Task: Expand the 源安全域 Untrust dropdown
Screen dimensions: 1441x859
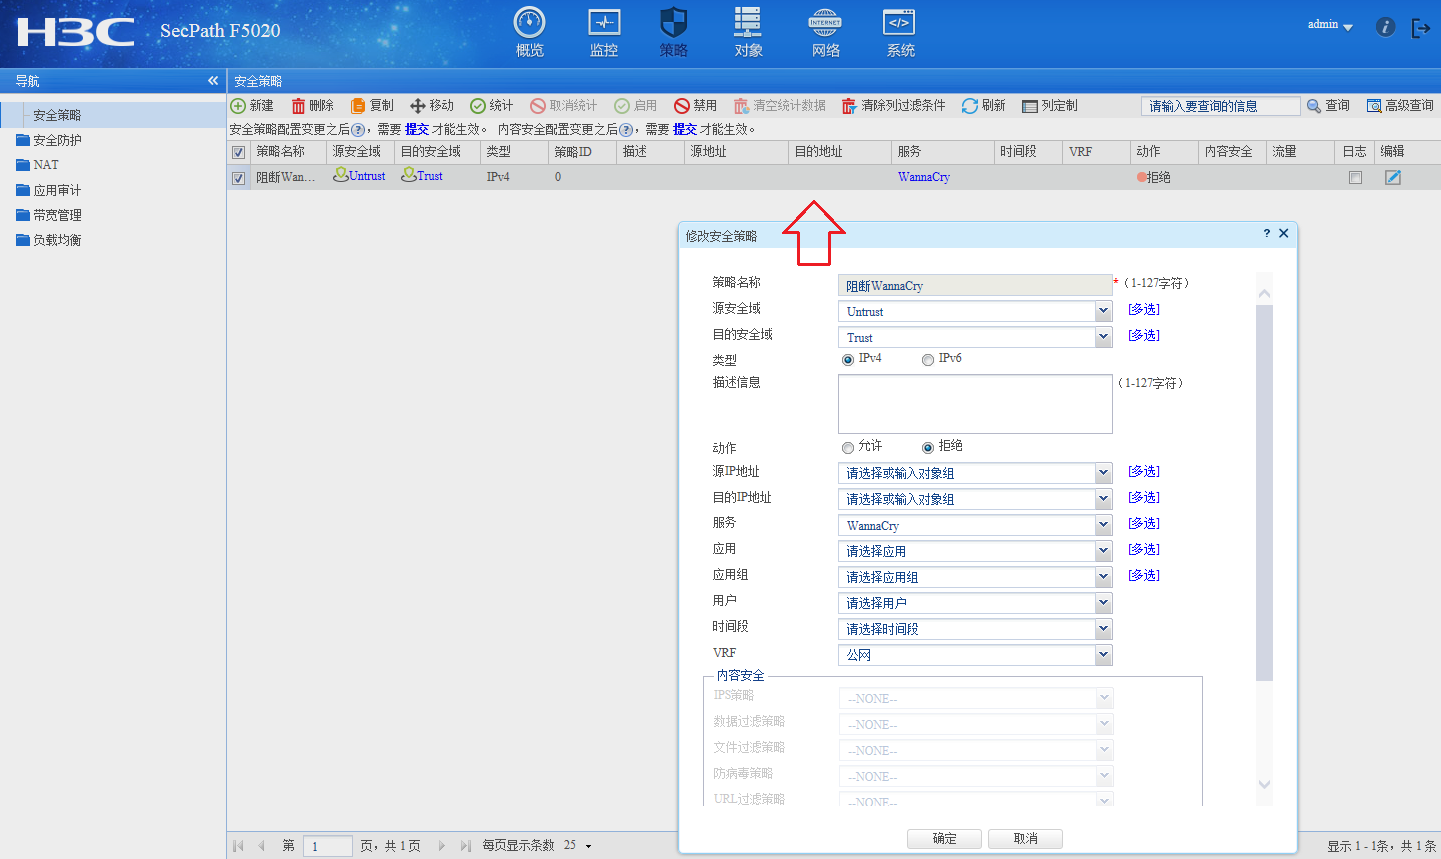Action: click(1103, 311)
